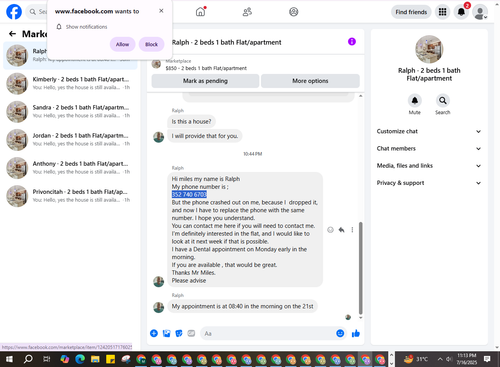
Task: Expand Chat members section
Action: [429, 148]
